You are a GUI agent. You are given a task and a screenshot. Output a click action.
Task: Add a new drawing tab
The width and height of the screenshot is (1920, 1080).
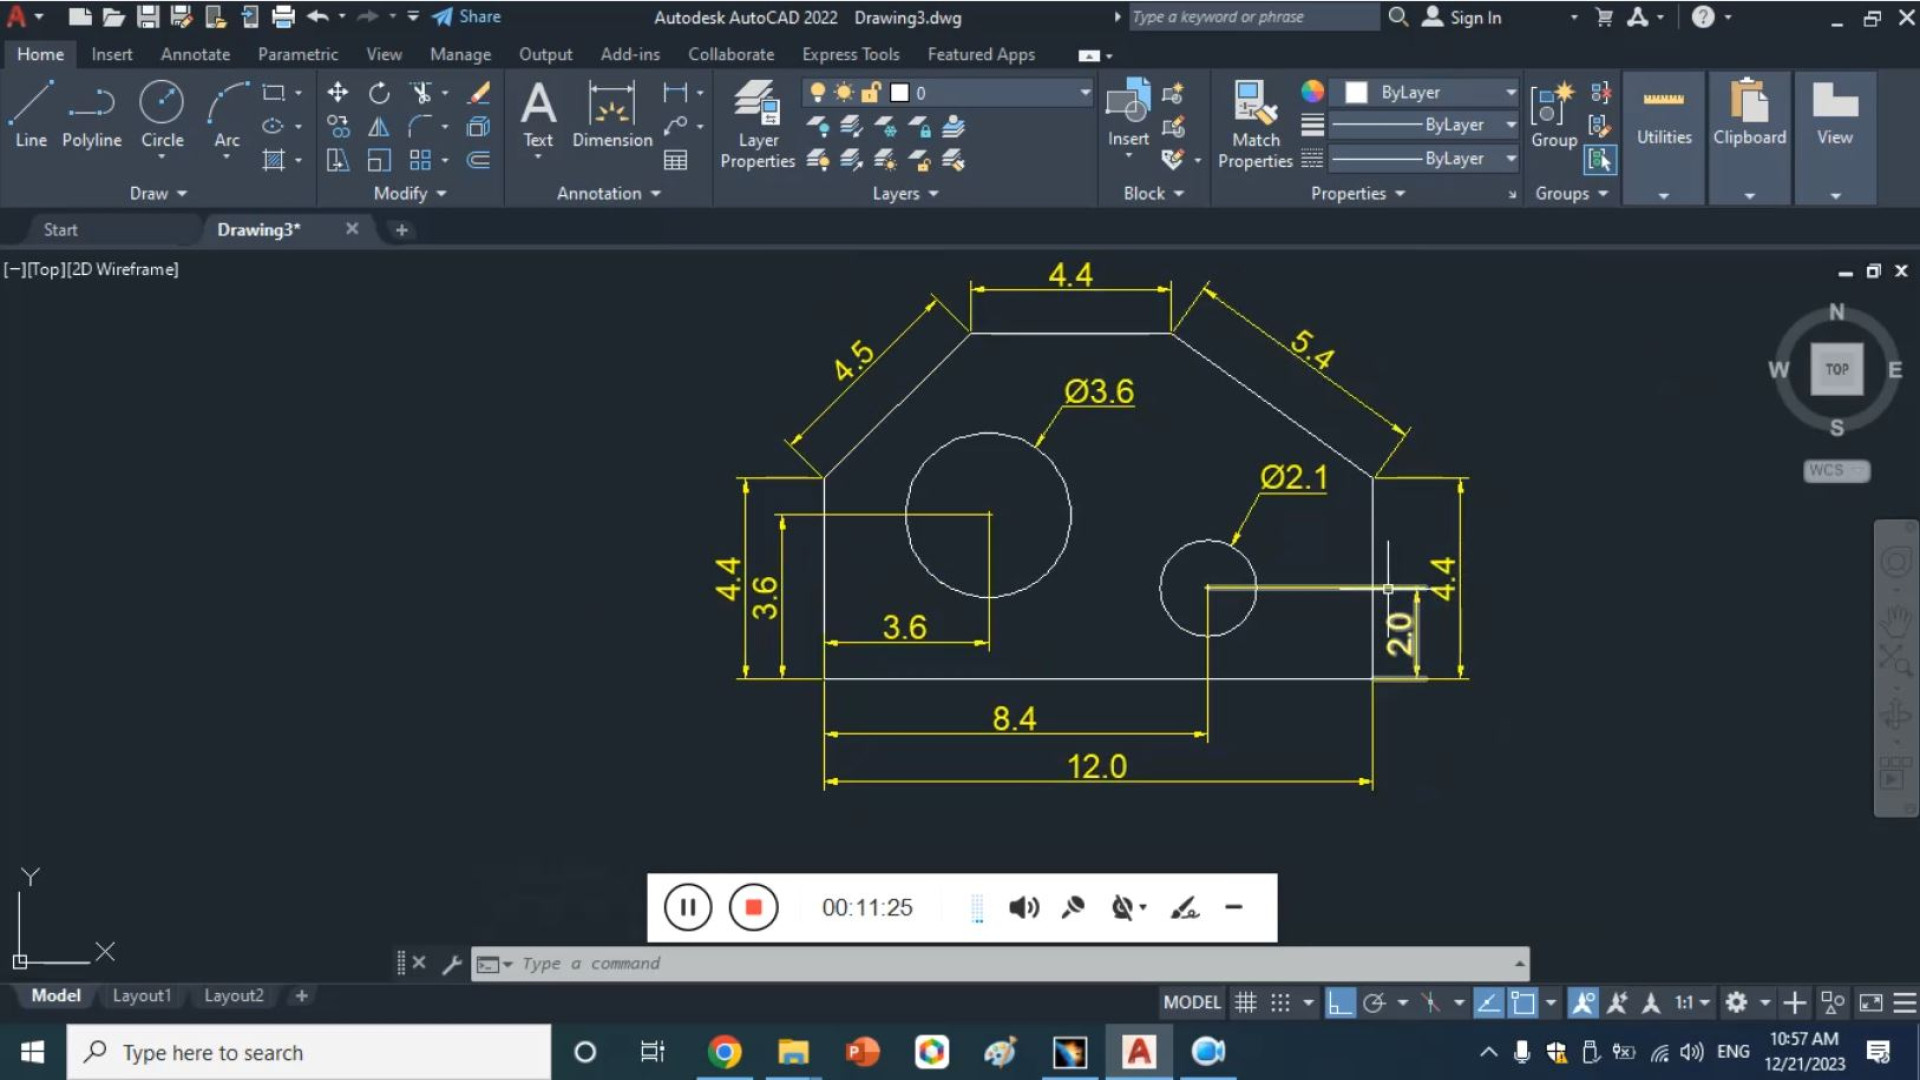click(x=401, y=229)
